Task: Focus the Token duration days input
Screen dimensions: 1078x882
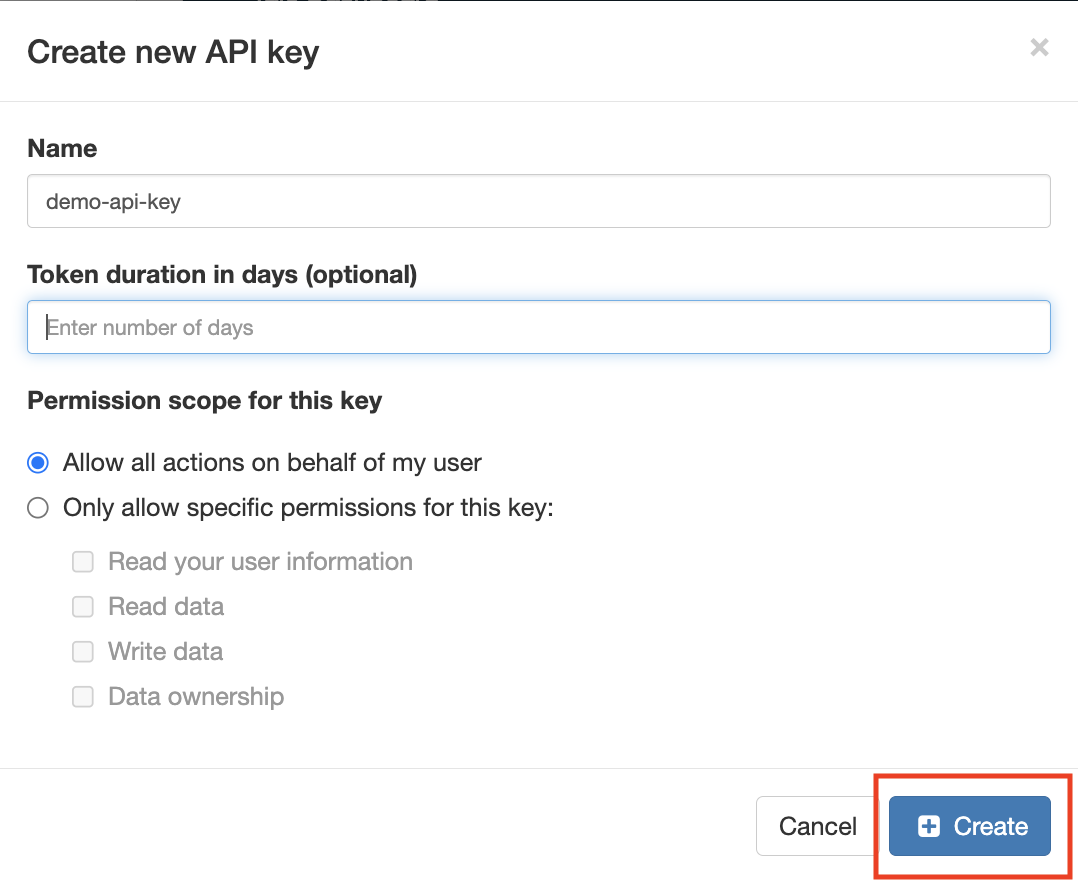Action: pyautogui.click(x=538, y=327)
